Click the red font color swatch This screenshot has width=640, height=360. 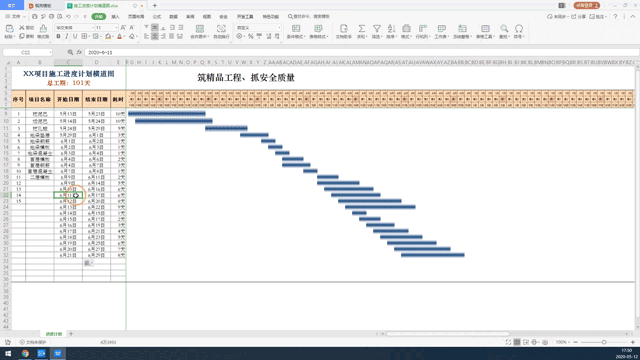(x=120, y=36)
